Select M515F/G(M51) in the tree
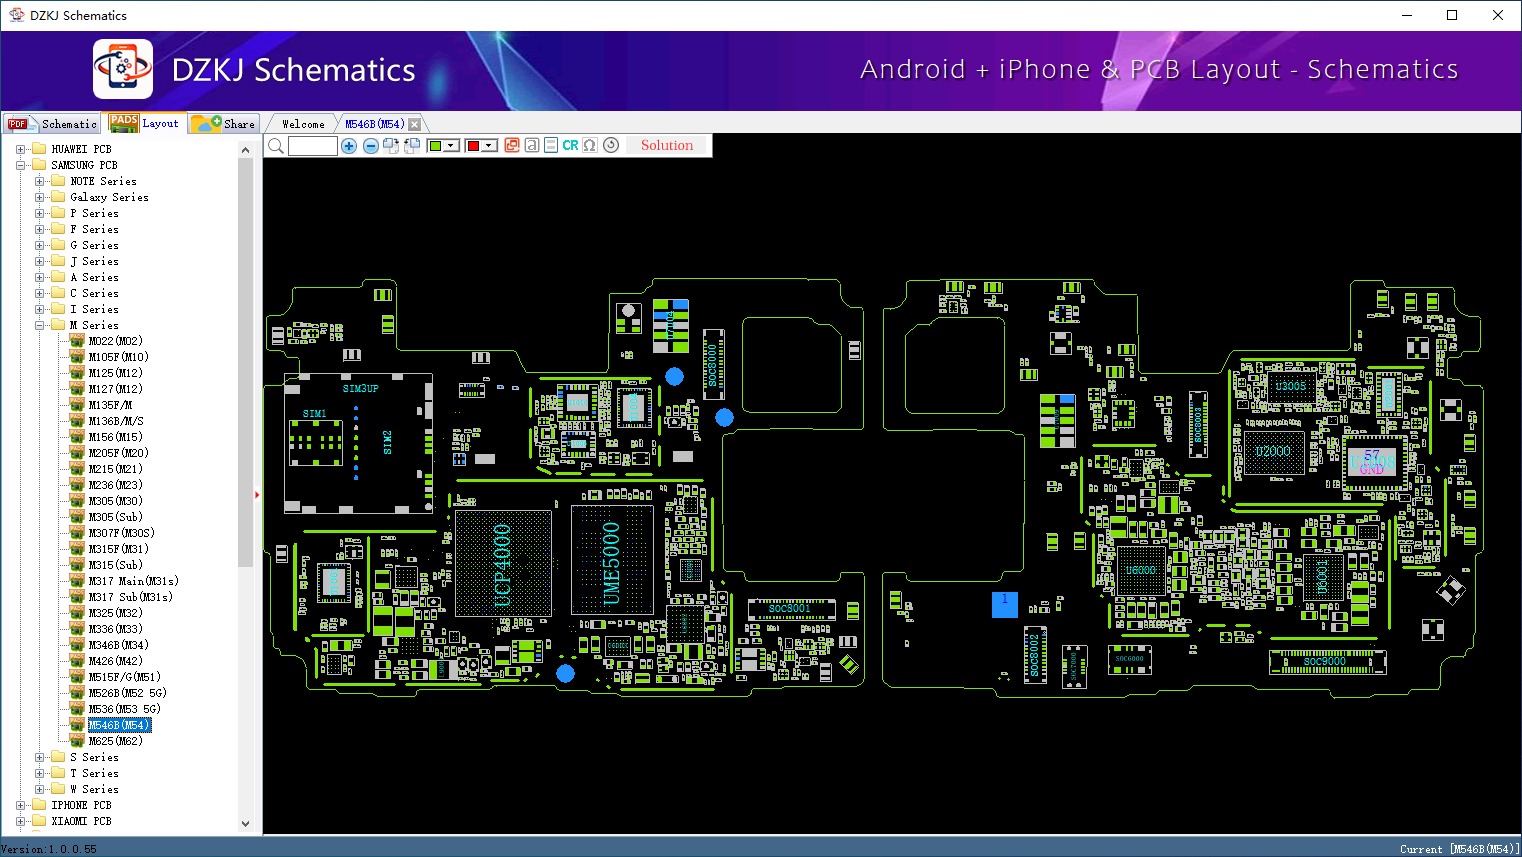The image size is (1522, 857). [125, 677]
